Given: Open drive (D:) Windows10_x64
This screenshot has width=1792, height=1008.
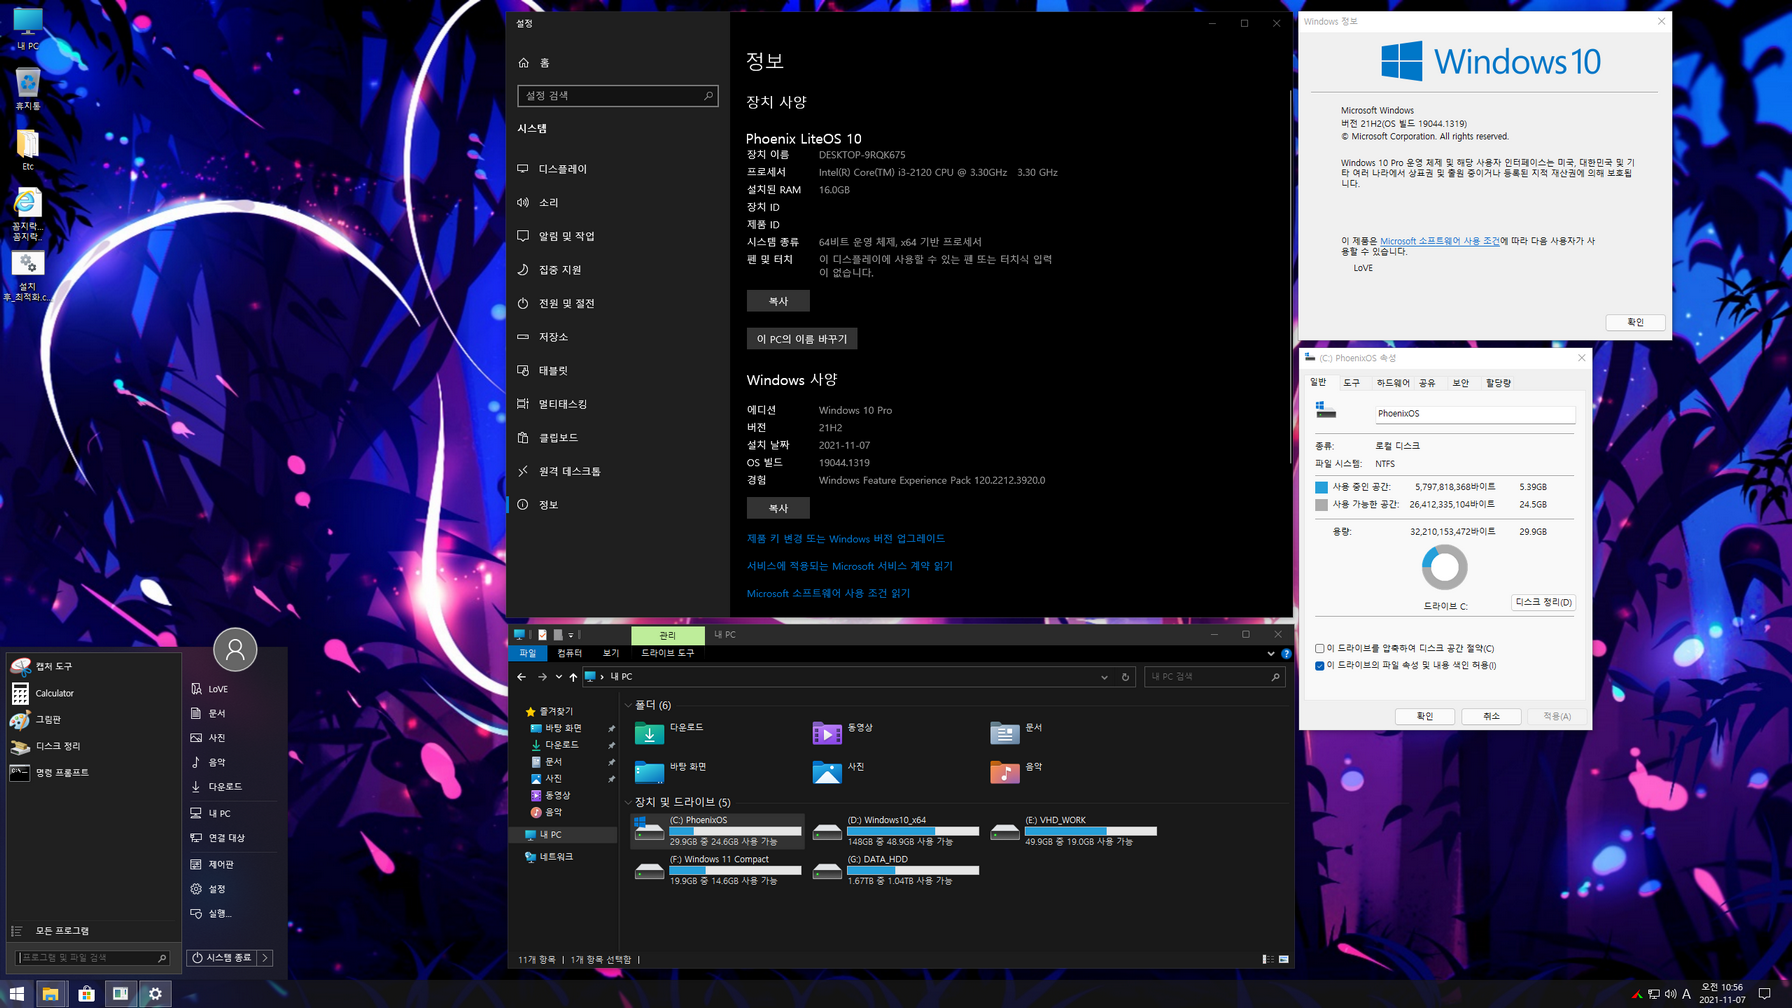Looking at the screenshot, I should (895, 831).
